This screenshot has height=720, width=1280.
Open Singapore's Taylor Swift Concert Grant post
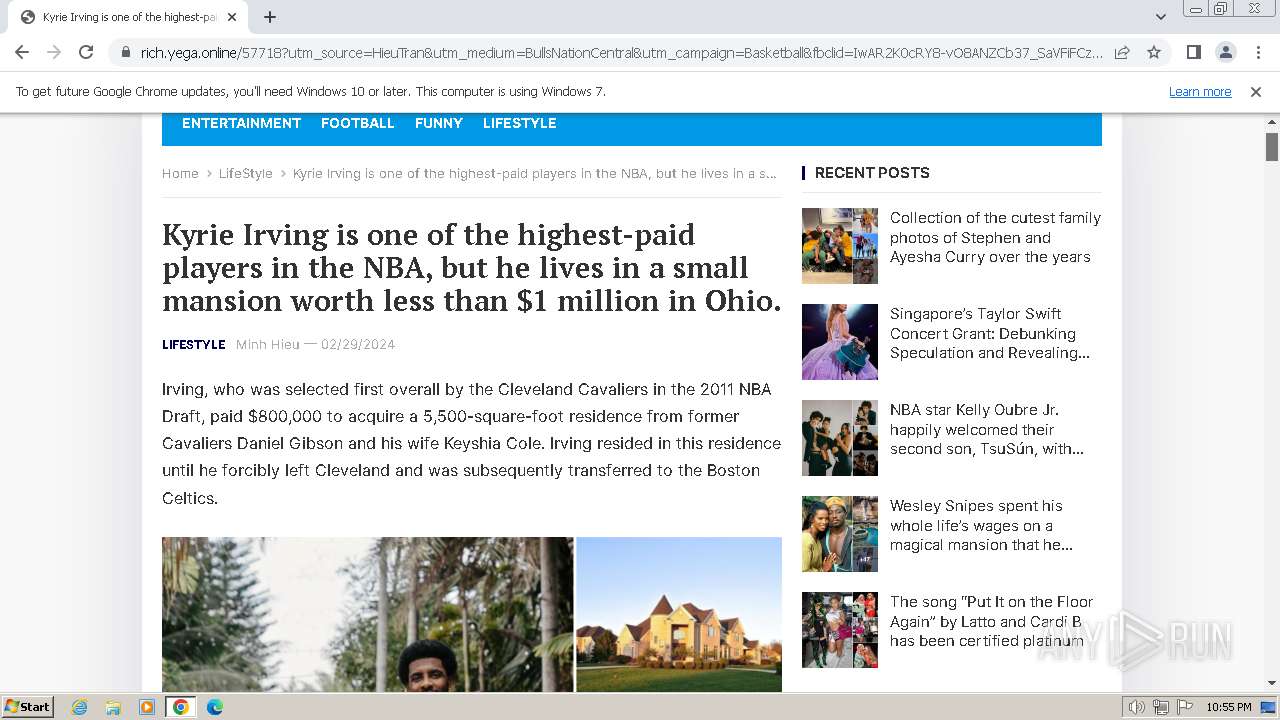point(989,333)
